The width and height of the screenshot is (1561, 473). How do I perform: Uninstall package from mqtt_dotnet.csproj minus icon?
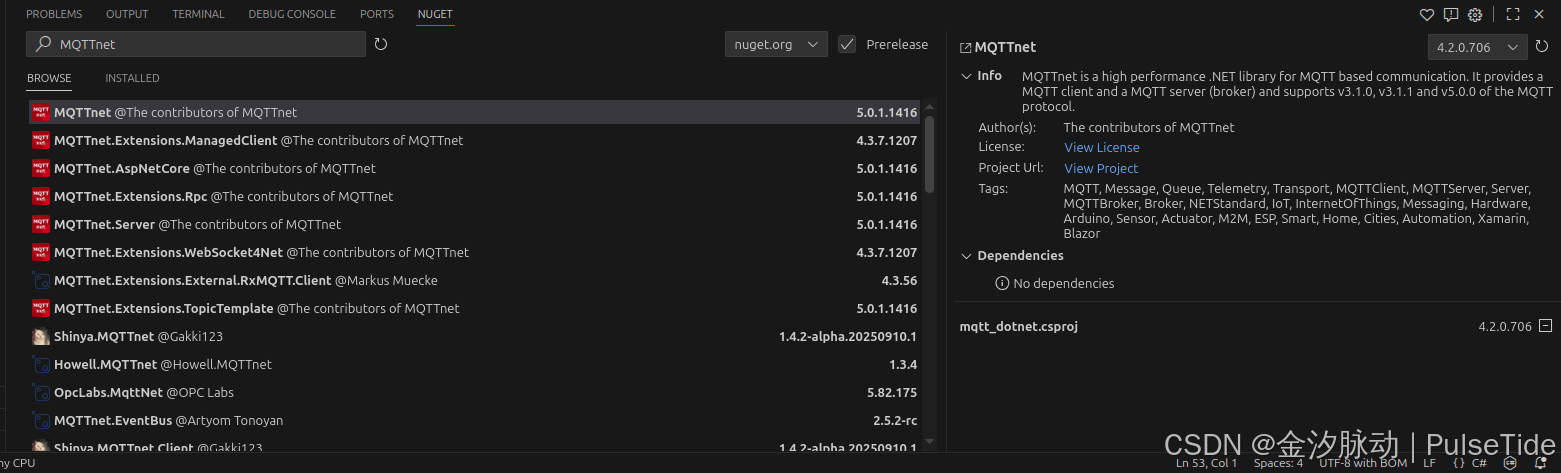click(1546, 326)
